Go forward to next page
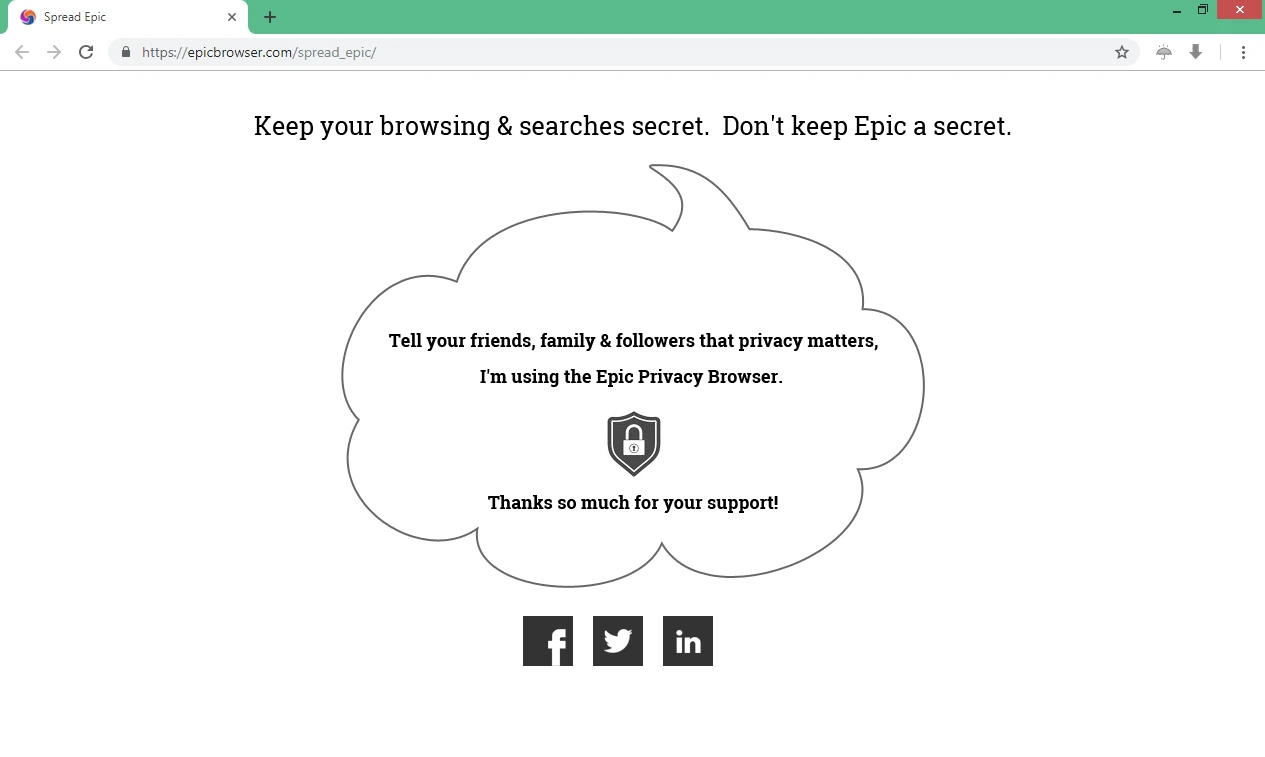 pyautogui.click(x=54, y=52)
